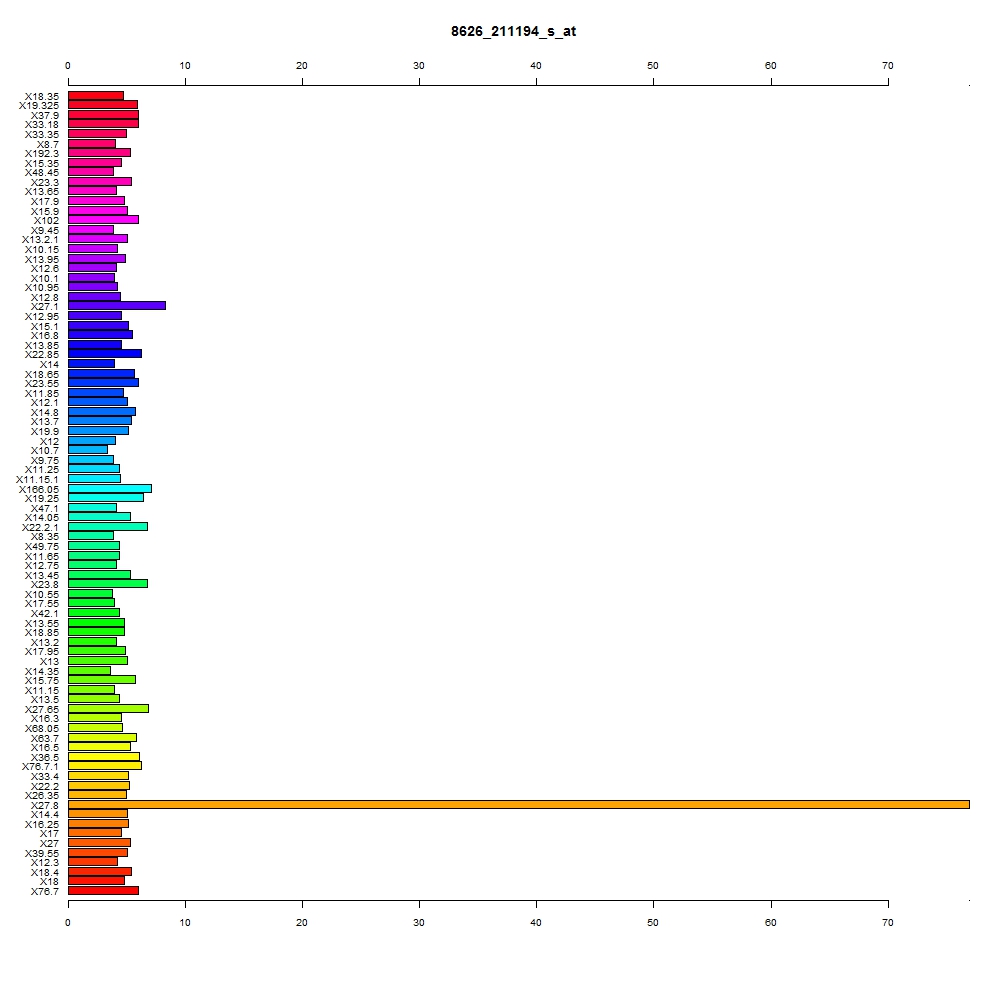Select the X27.1 label
1000x1000 pixels.
(45, 307)
